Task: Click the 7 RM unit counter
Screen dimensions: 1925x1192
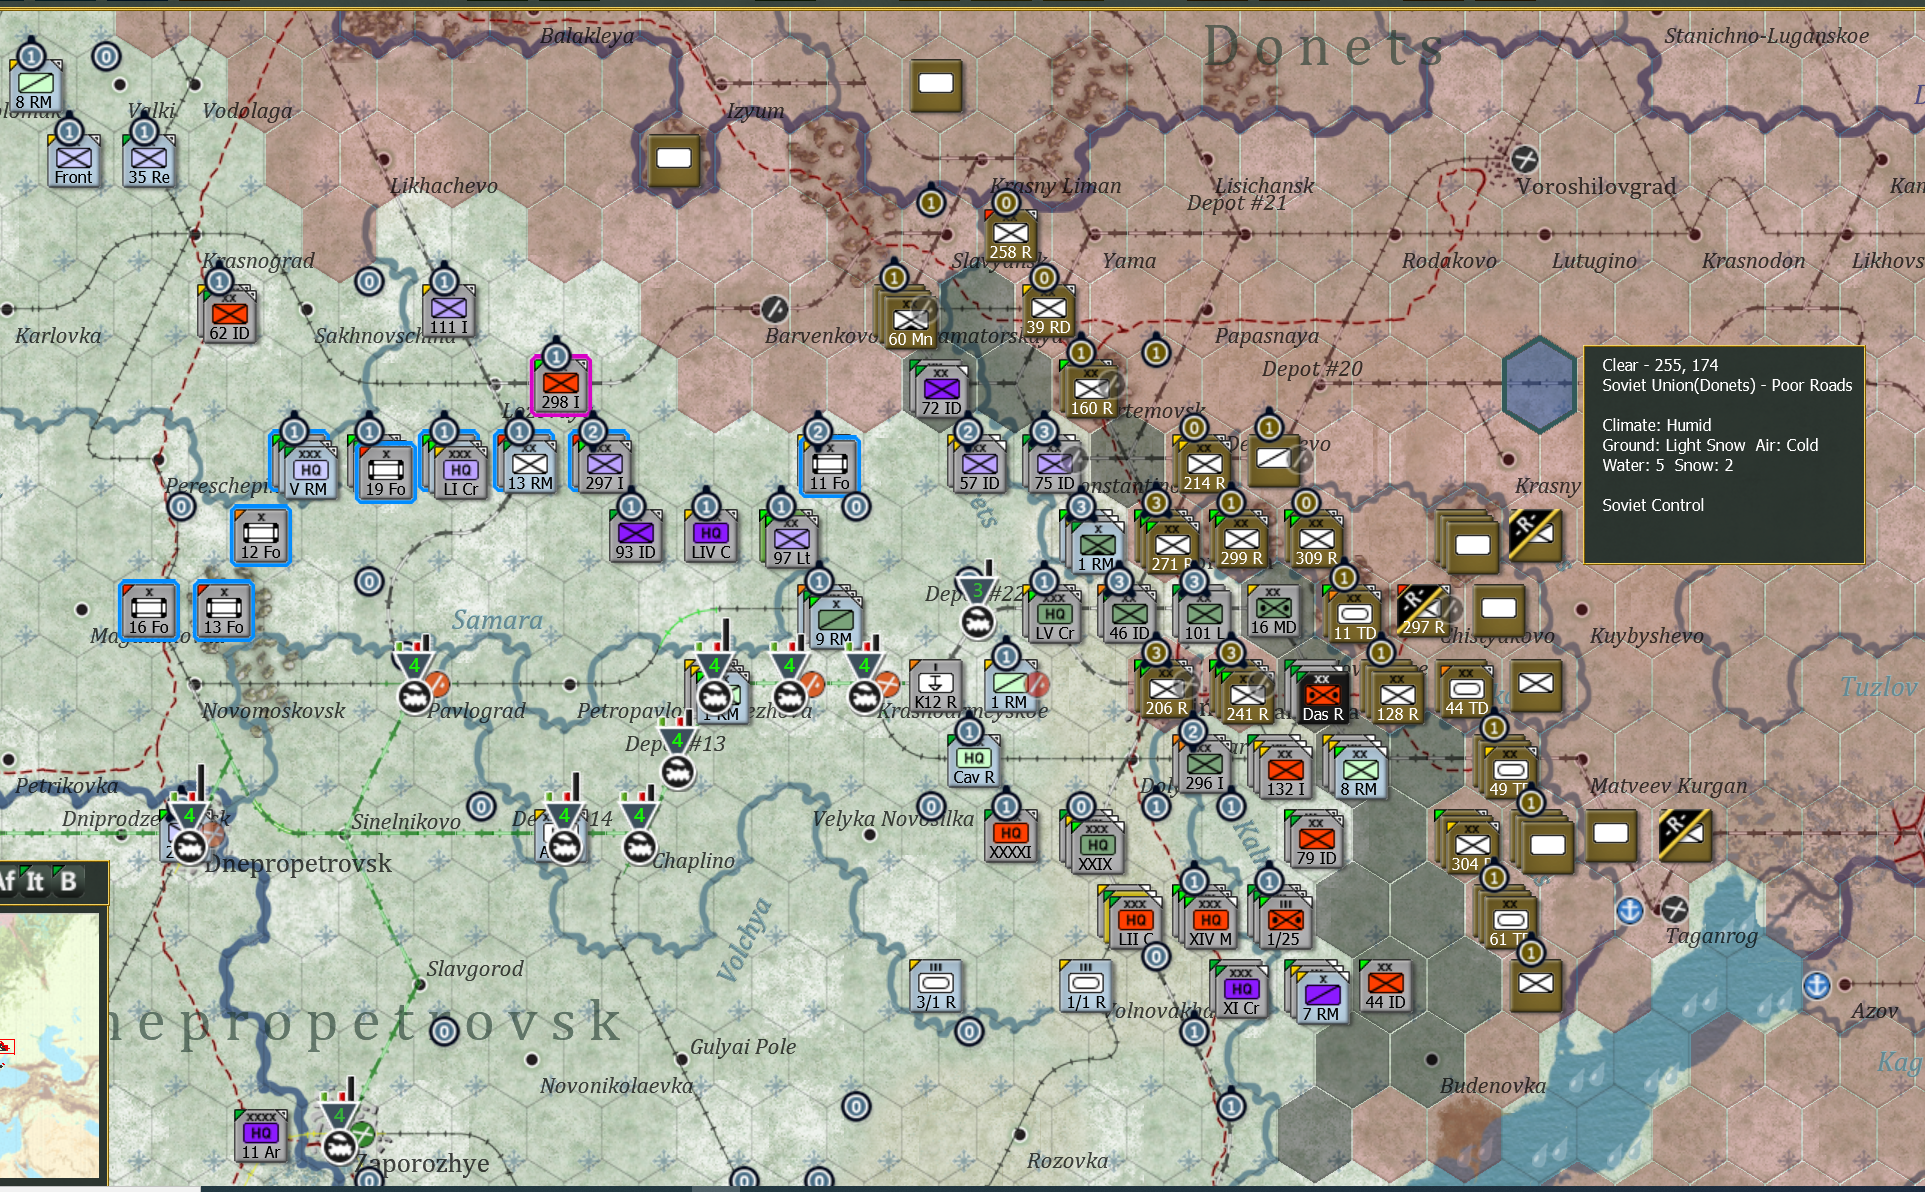Action: click(1322, 998)
